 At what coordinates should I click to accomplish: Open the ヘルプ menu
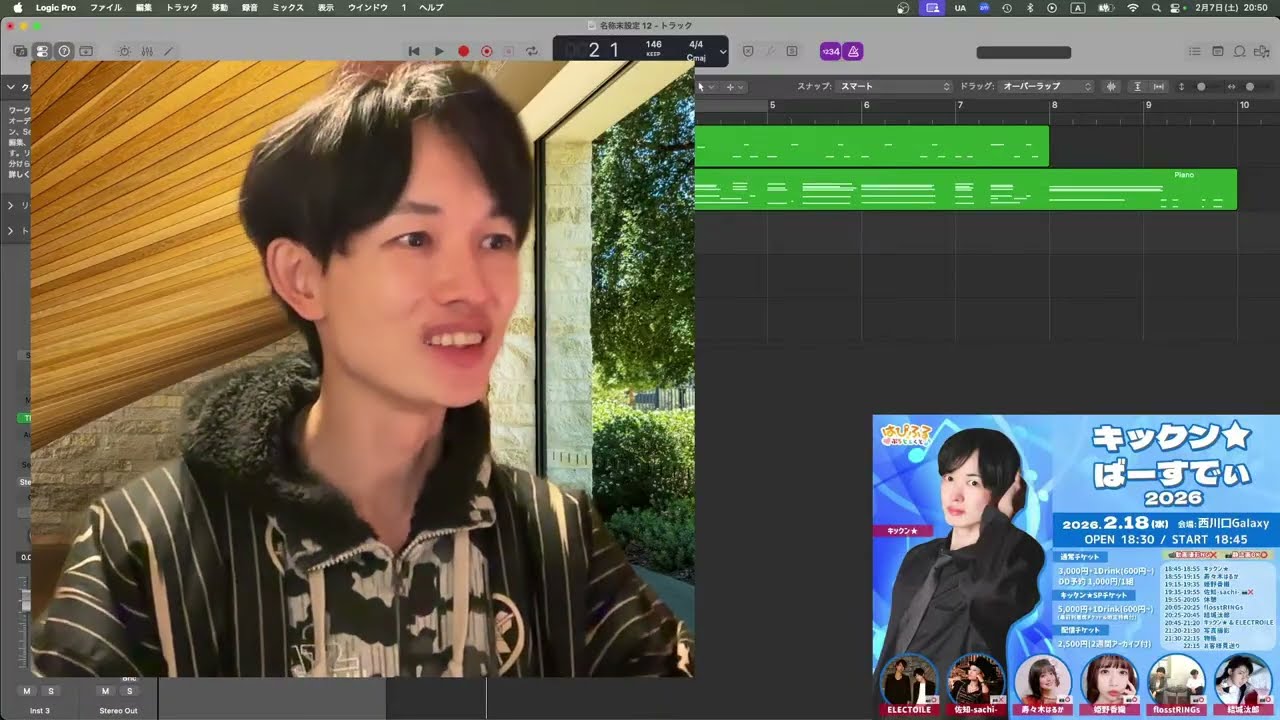[431, 7]
